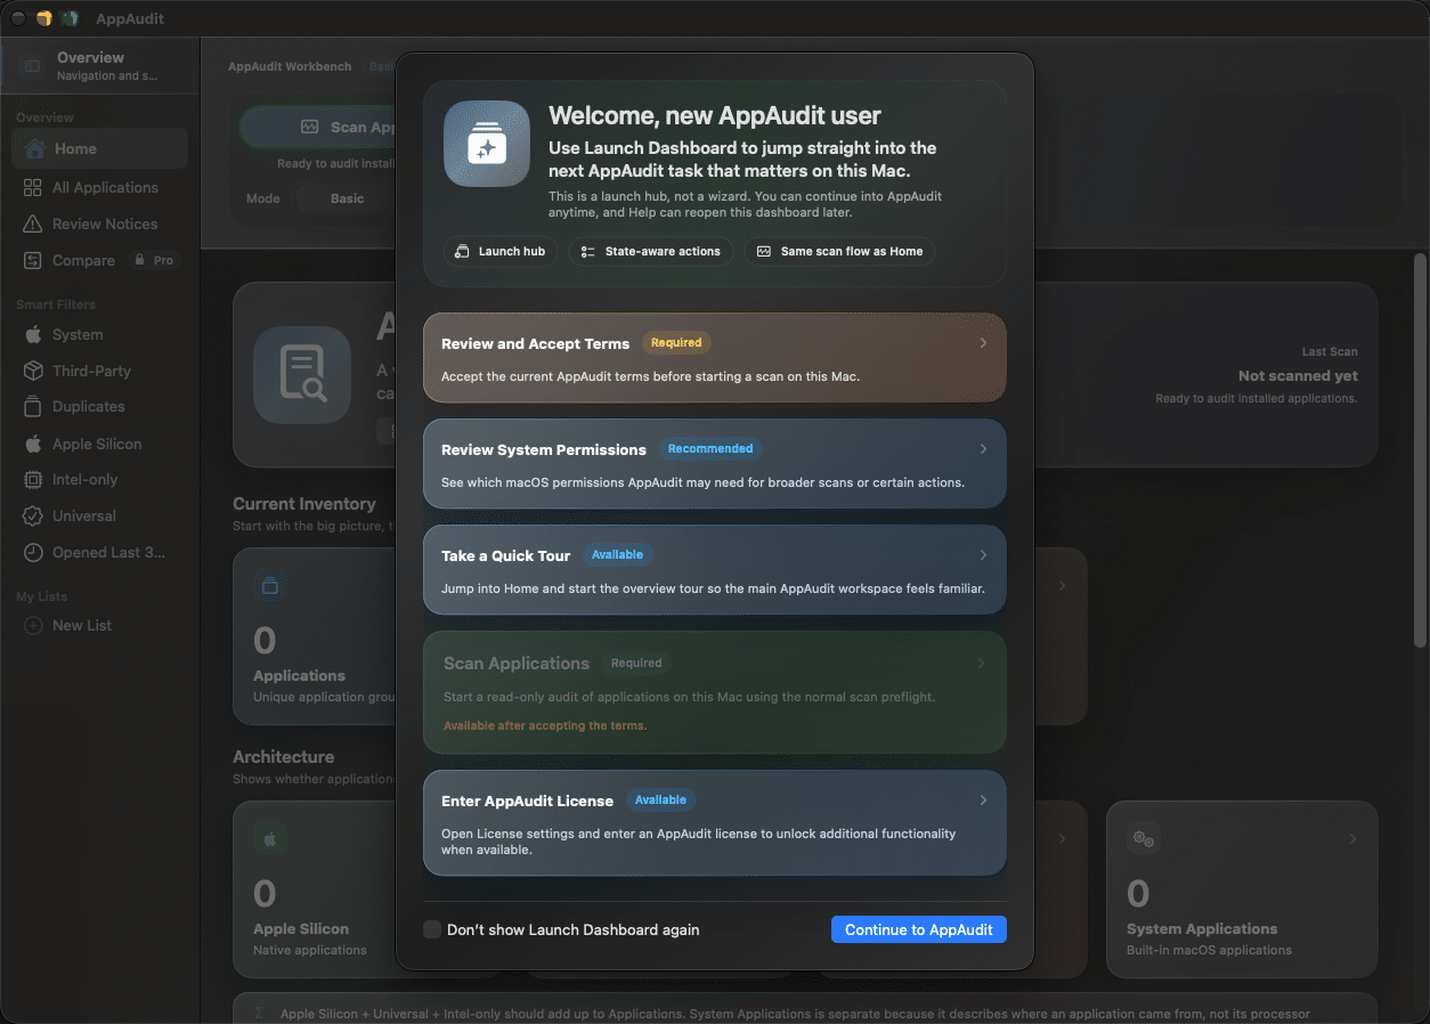
Task: Open the Opened Last 3... clock icon
Action: point(33,553)
